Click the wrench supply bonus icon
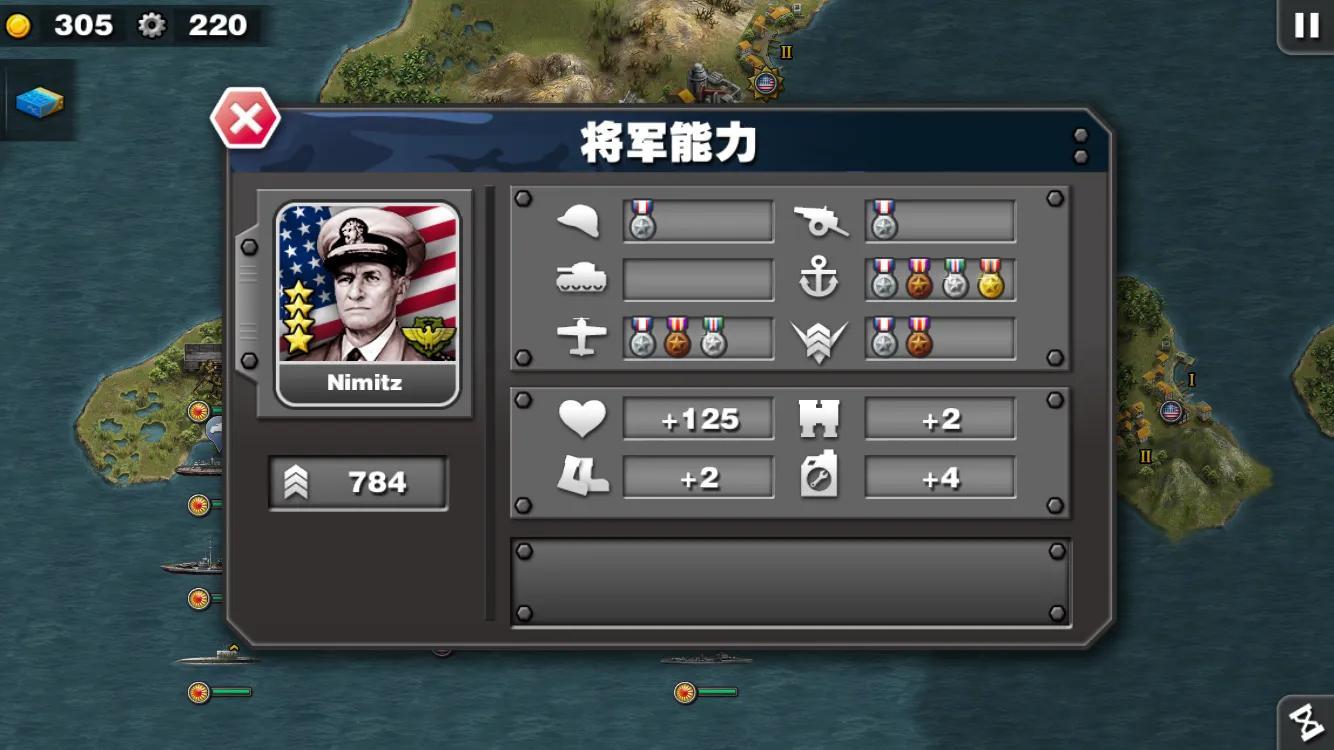This screenshot has width=1334, height=750. [819, 477]
